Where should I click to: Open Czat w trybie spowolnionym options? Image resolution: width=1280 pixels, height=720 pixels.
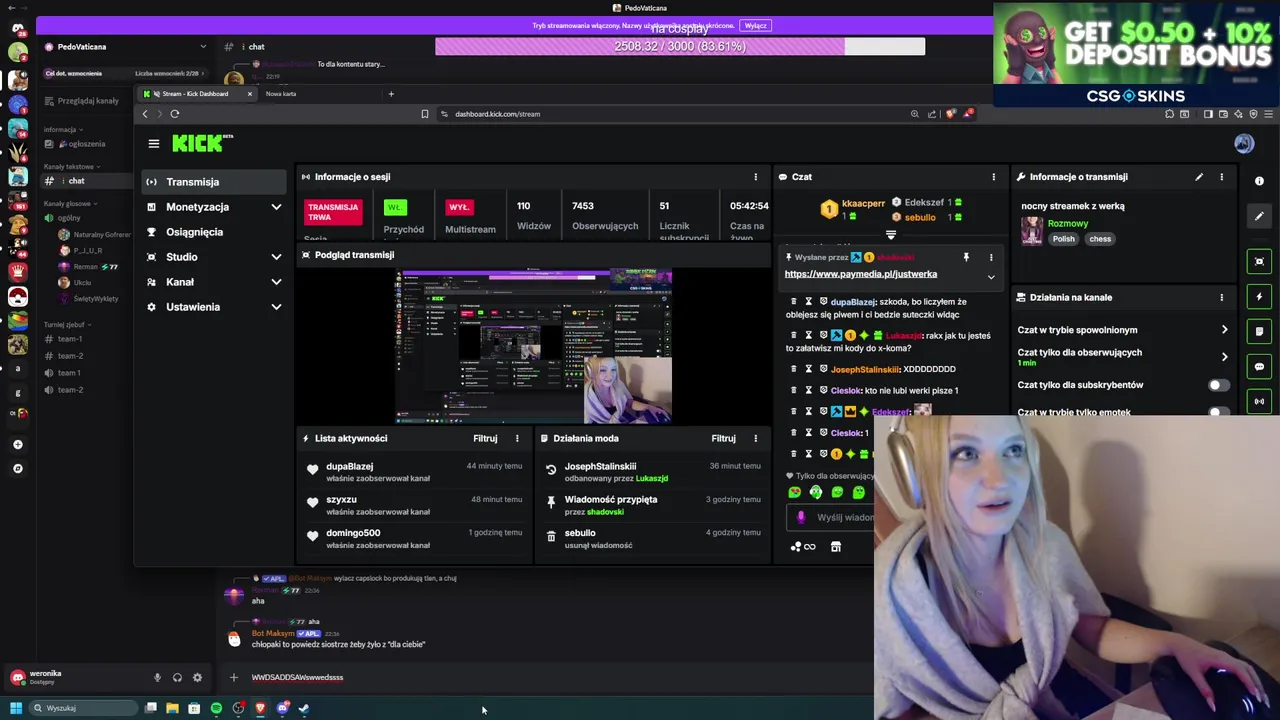tap(1224, 330)
